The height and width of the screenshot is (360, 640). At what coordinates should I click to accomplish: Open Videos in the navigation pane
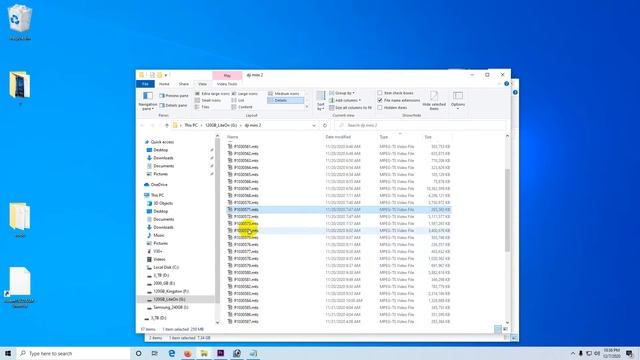tap(159, 260)
